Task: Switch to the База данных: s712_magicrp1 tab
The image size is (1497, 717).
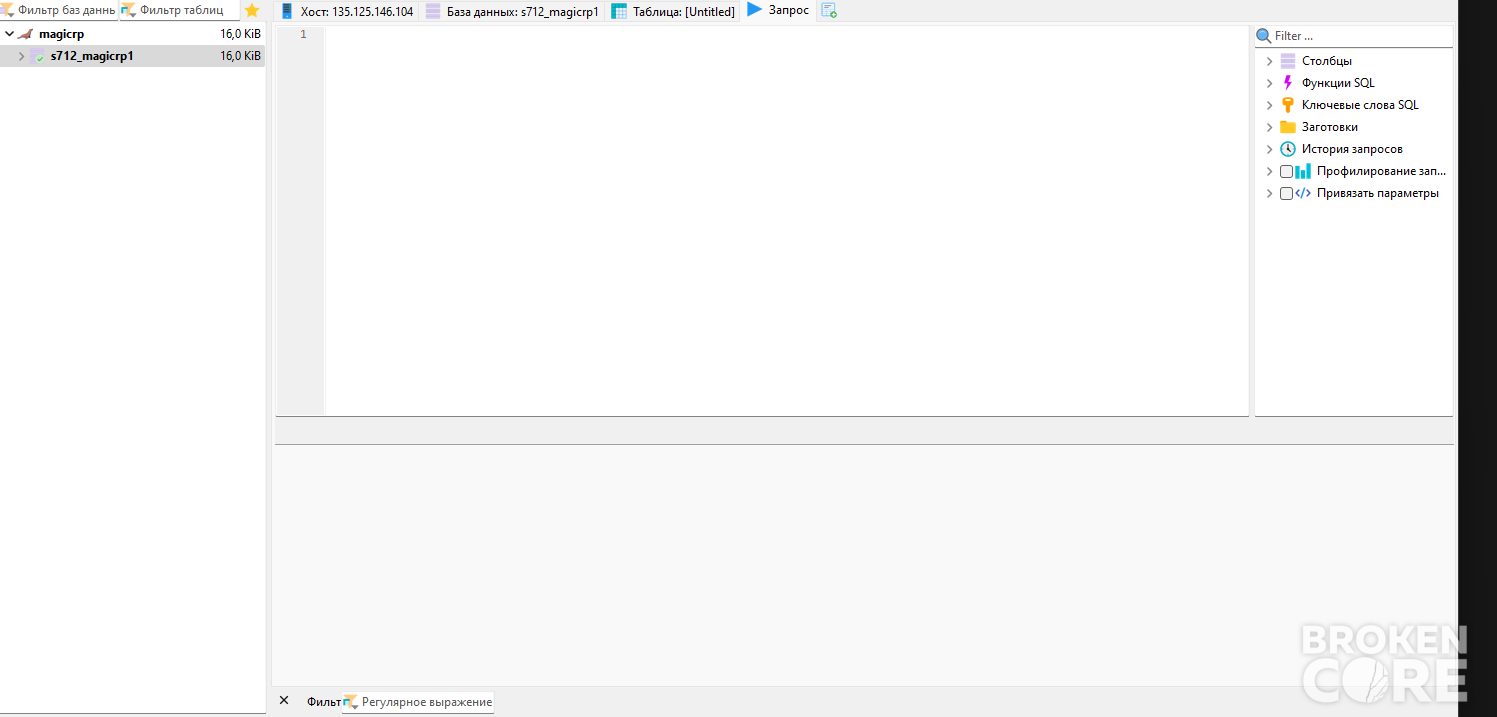Action: pyautogui.click(x=511, y=11)
